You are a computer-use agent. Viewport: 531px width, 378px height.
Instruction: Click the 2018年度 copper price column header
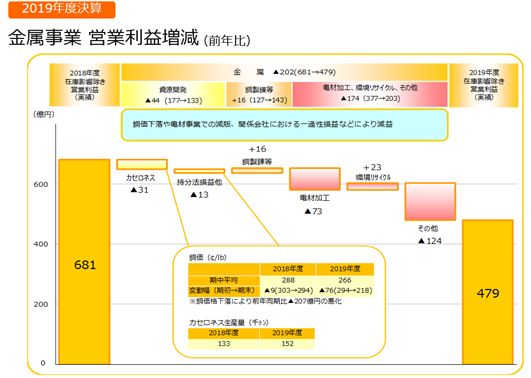[288, 269]
